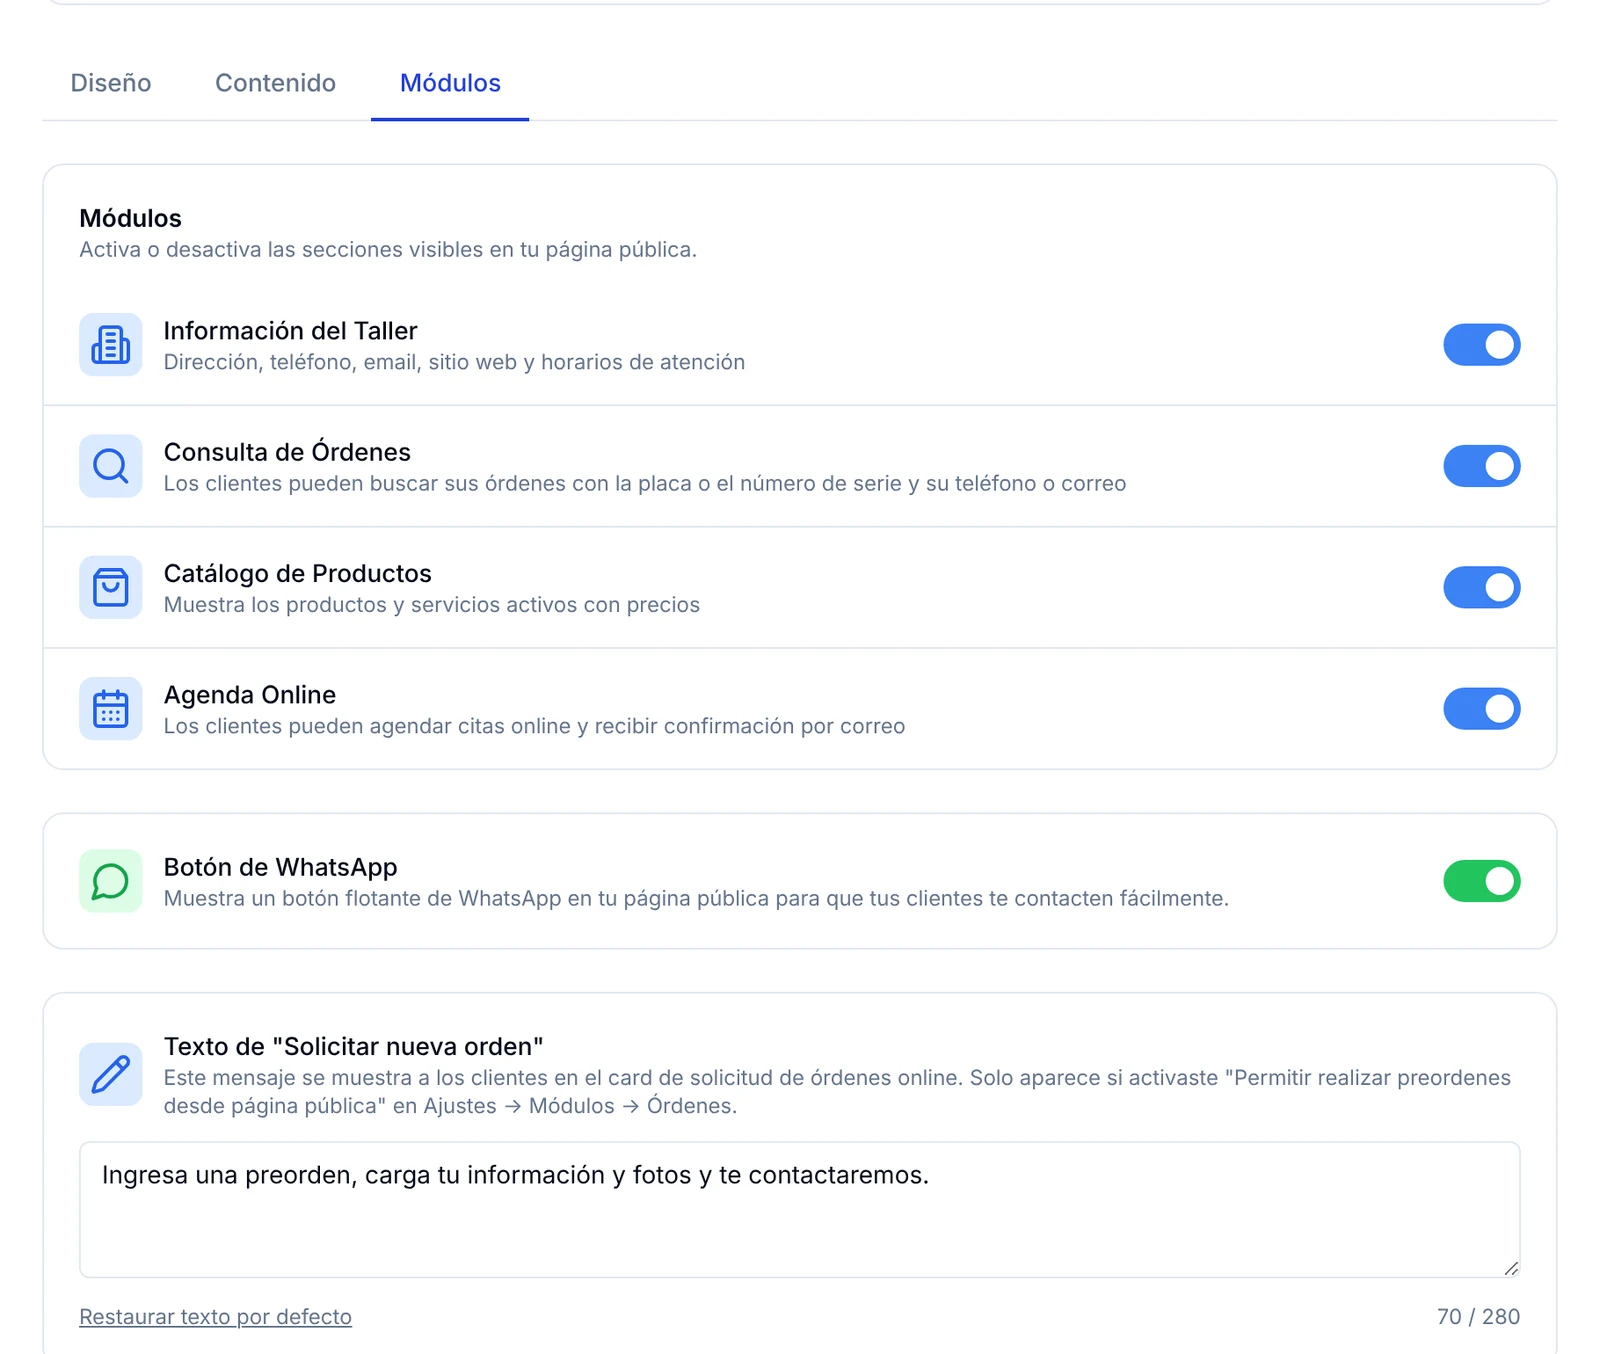The image size is (1600, 1354).
Task: Click the pencil icon beside Solicitar nueva orden
Action: 110,1074
